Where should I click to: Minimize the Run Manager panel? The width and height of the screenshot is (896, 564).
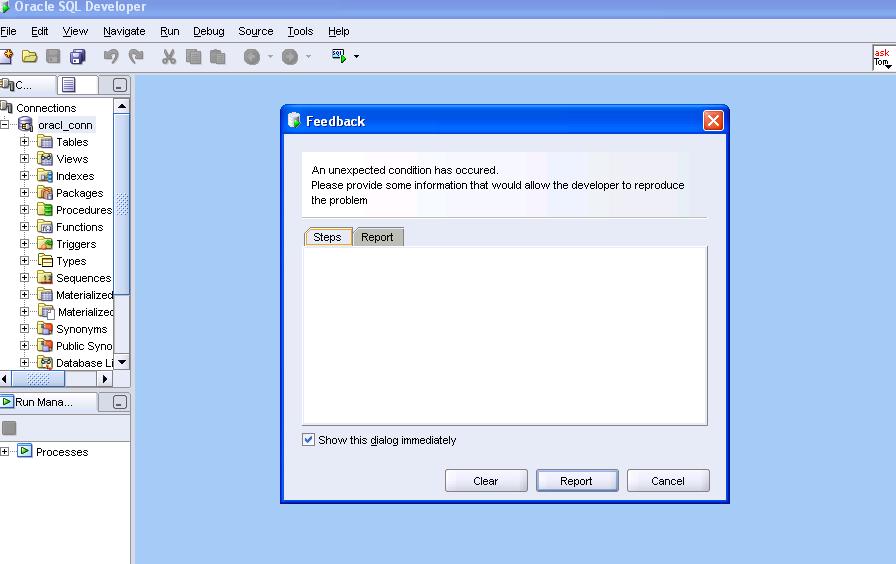coord(120,402)
